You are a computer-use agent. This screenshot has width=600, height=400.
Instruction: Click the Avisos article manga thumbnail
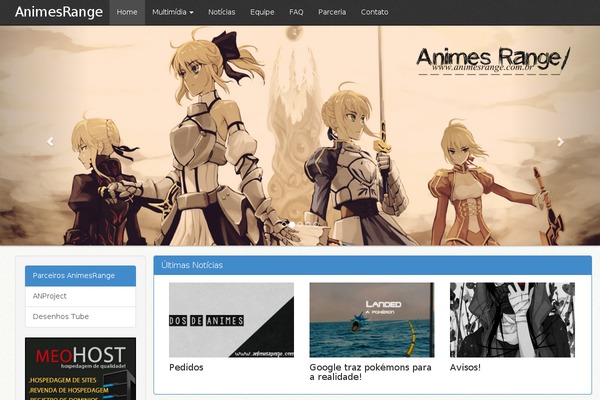(512, 320)
